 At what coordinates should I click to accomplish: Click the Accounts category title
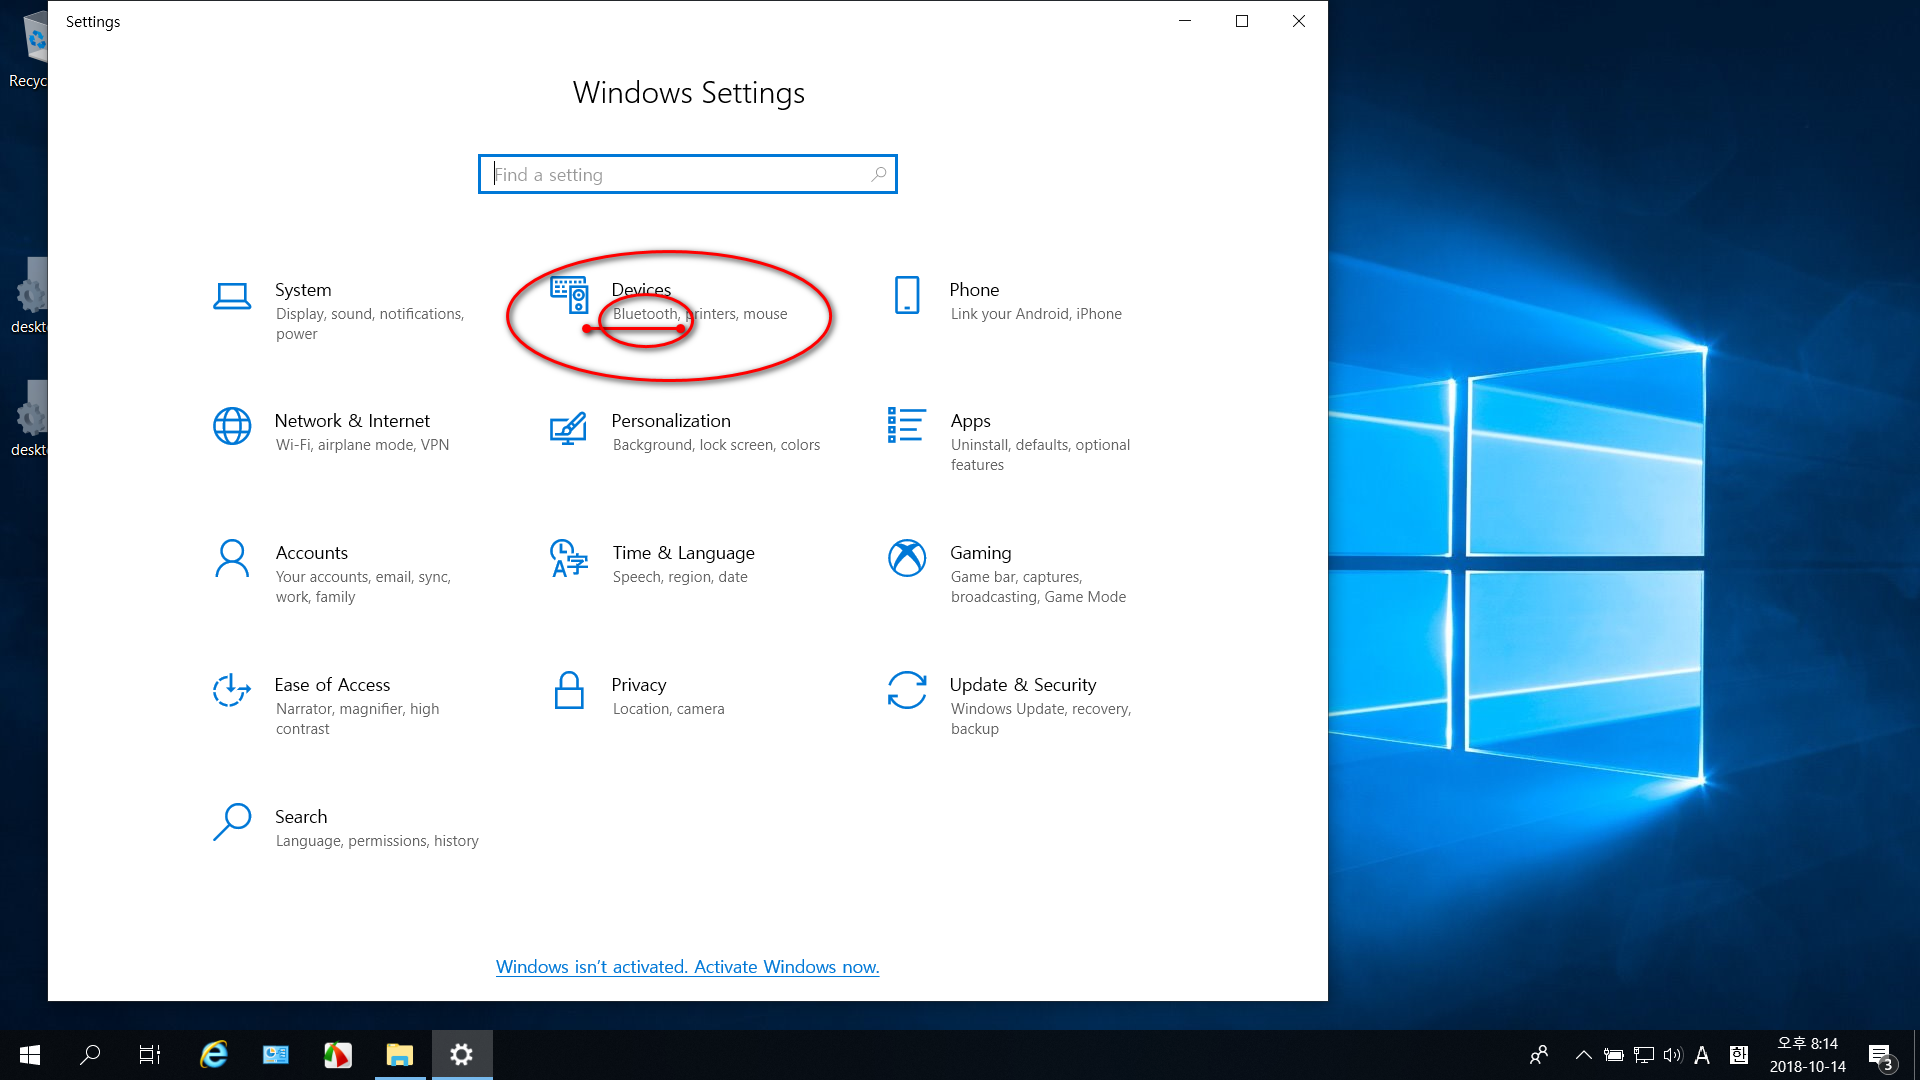pyautogui.click(x=312, y=553)
